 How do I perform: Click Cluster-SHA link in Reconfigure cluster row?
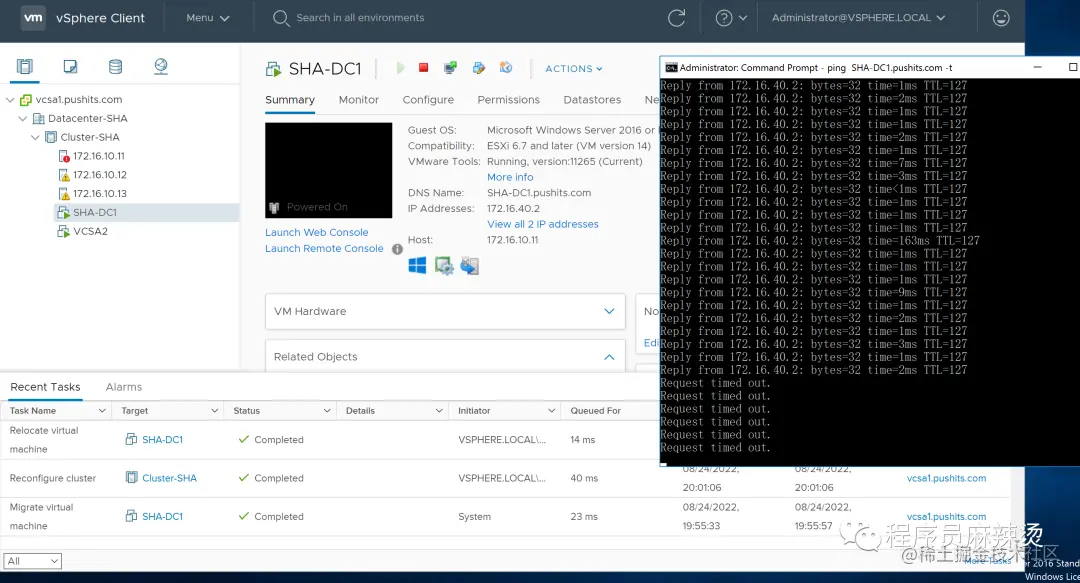[169, 478]
